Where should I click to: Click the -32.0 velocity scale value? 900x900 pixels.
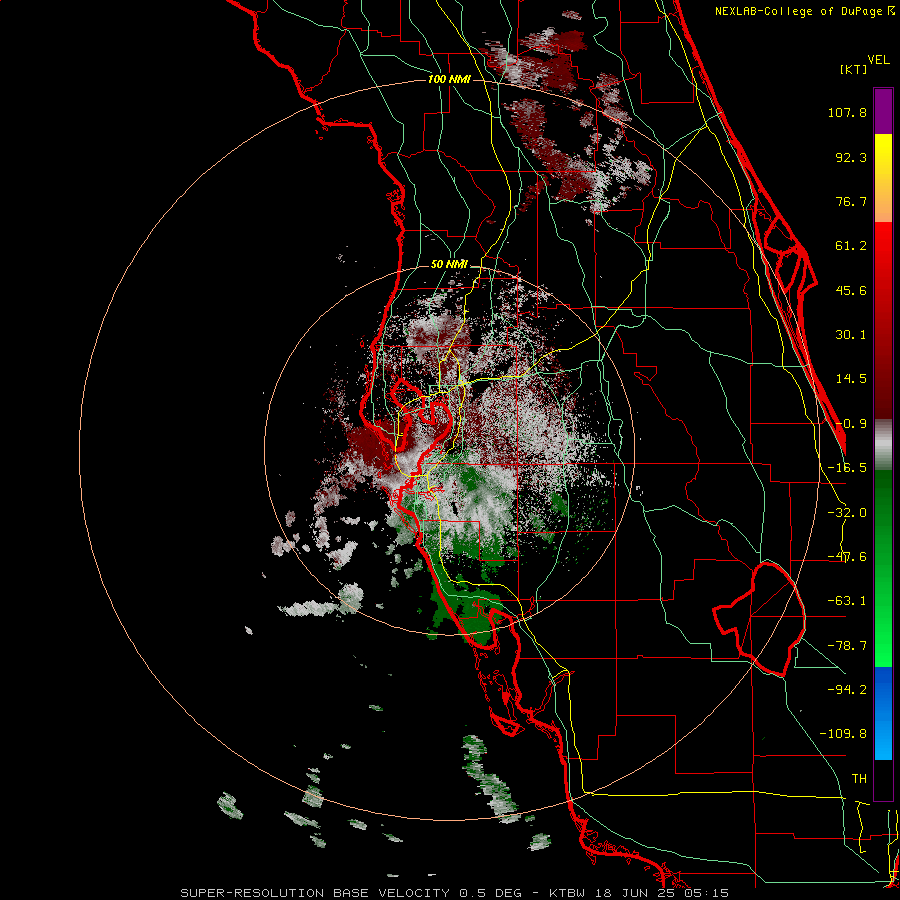[847, 513]
